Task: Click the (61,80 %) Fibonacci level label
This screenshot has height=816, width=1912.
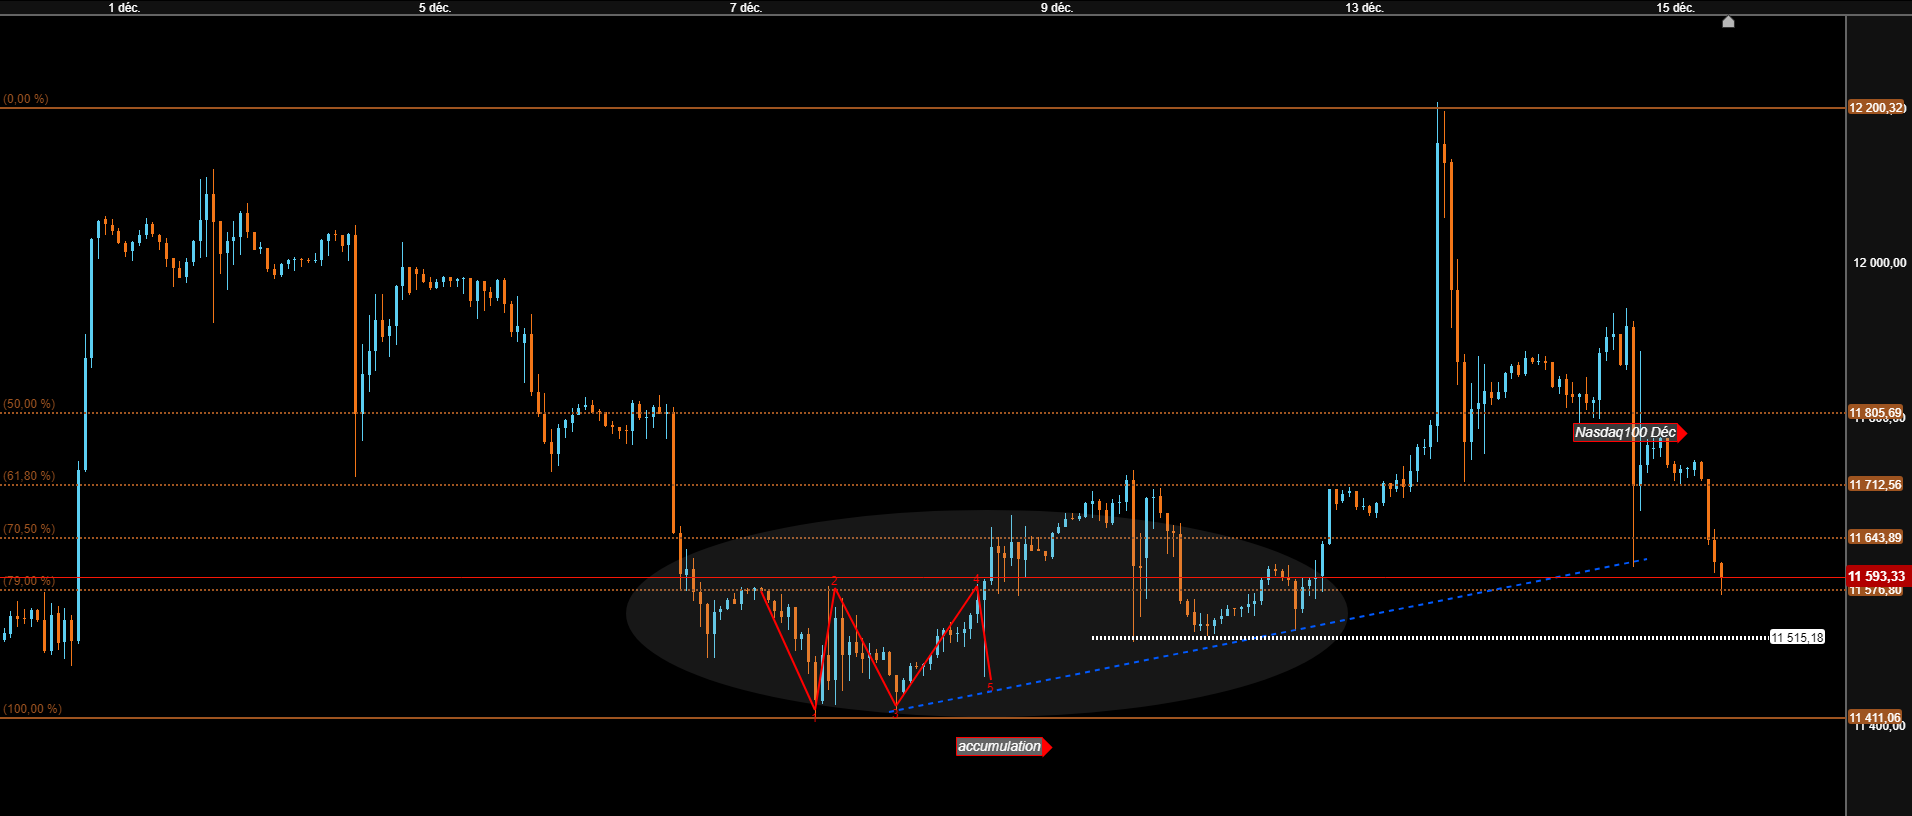Action: (29, 476)
